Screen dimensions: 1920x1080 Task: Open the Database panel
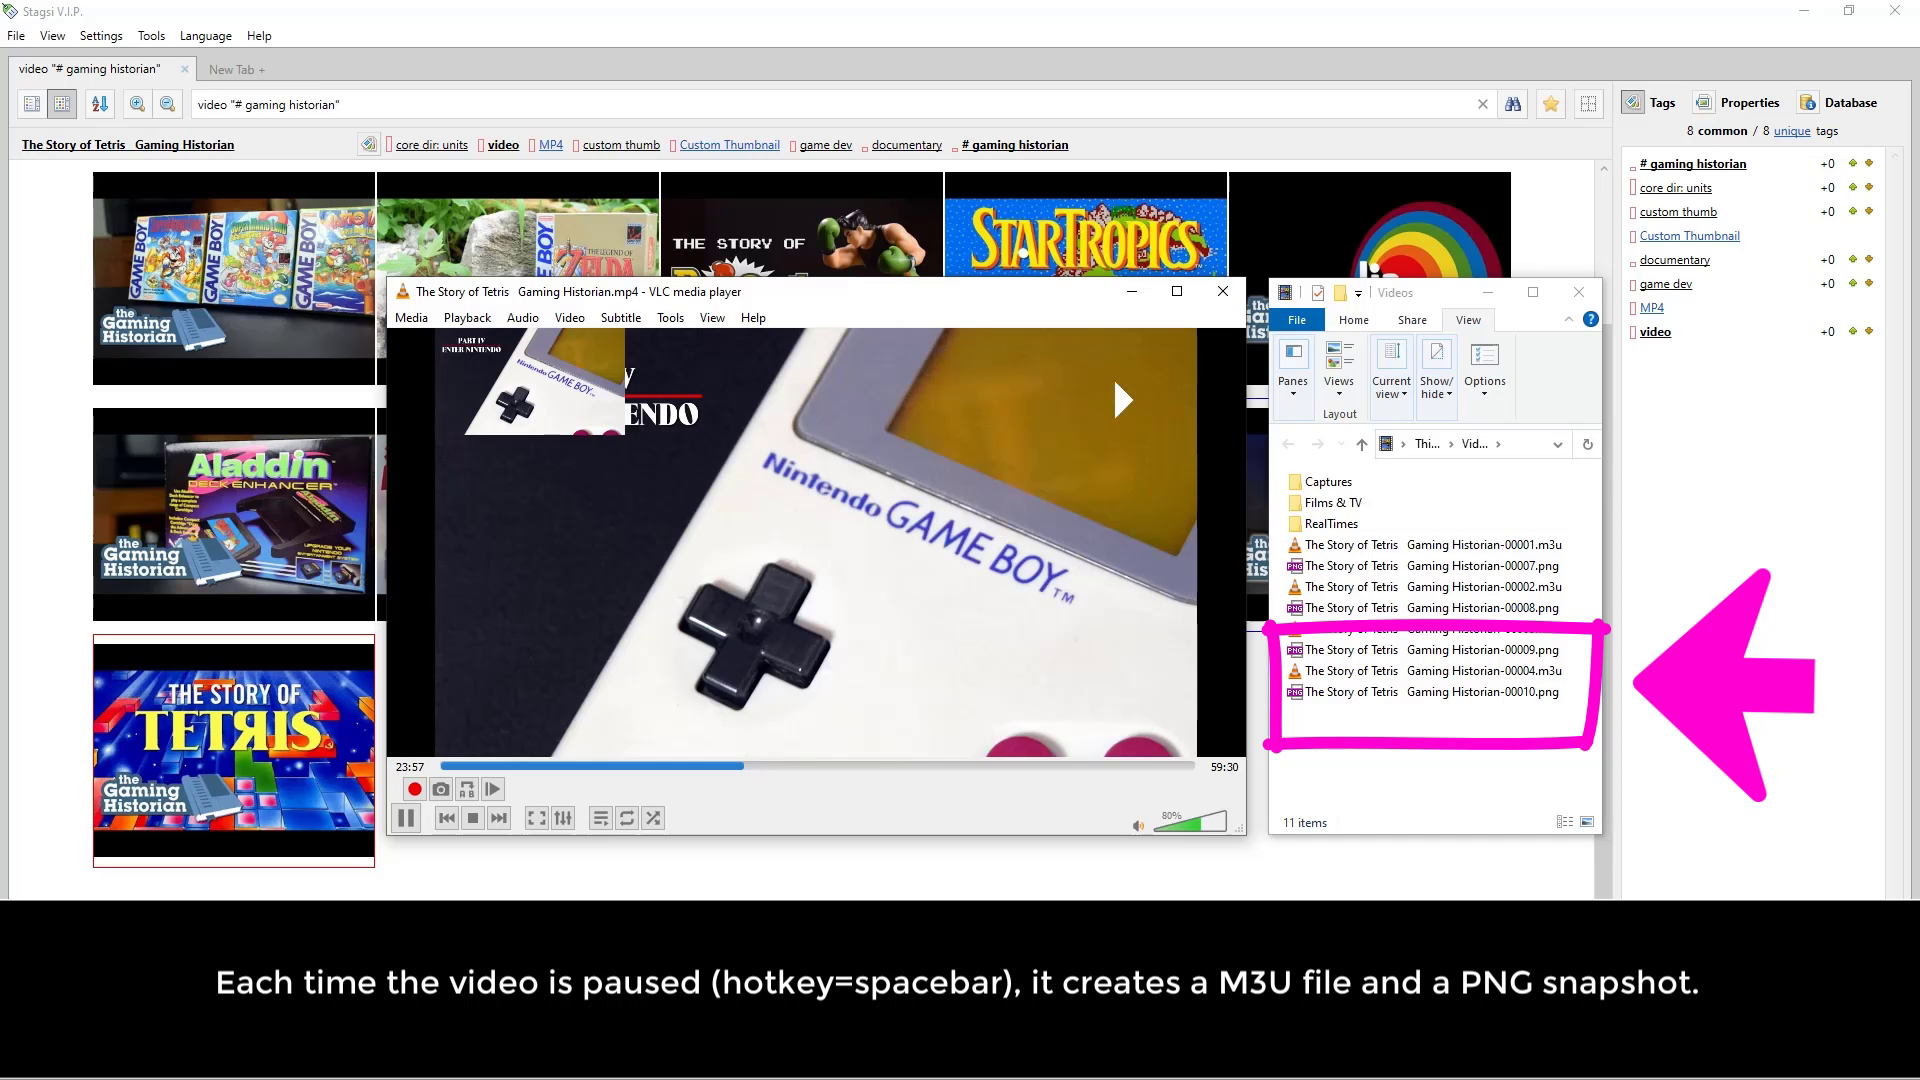click(1838, 102)
